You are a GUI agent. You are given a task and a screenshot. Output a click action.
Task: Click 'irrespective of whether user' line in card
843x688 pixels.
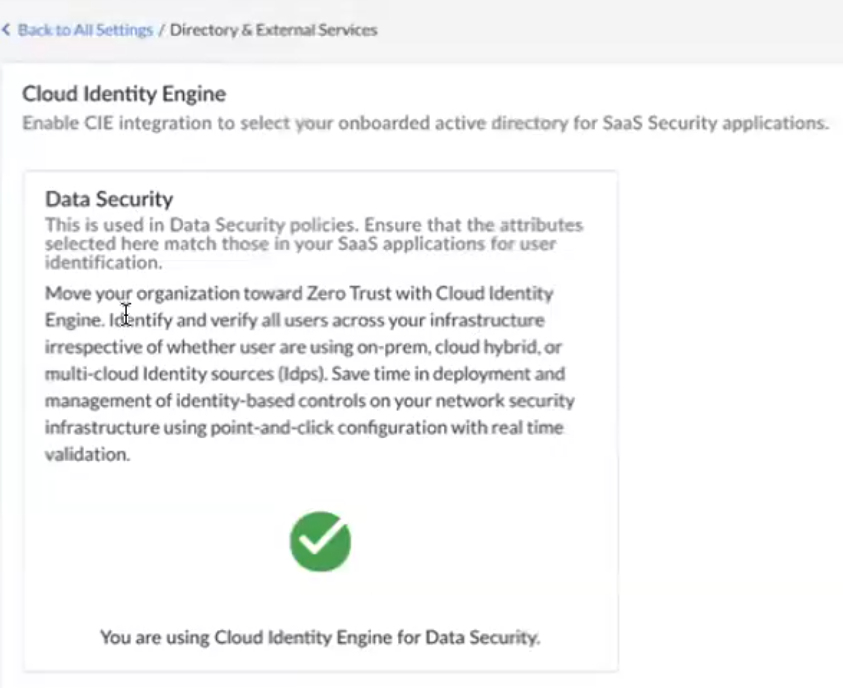(150, 347)
